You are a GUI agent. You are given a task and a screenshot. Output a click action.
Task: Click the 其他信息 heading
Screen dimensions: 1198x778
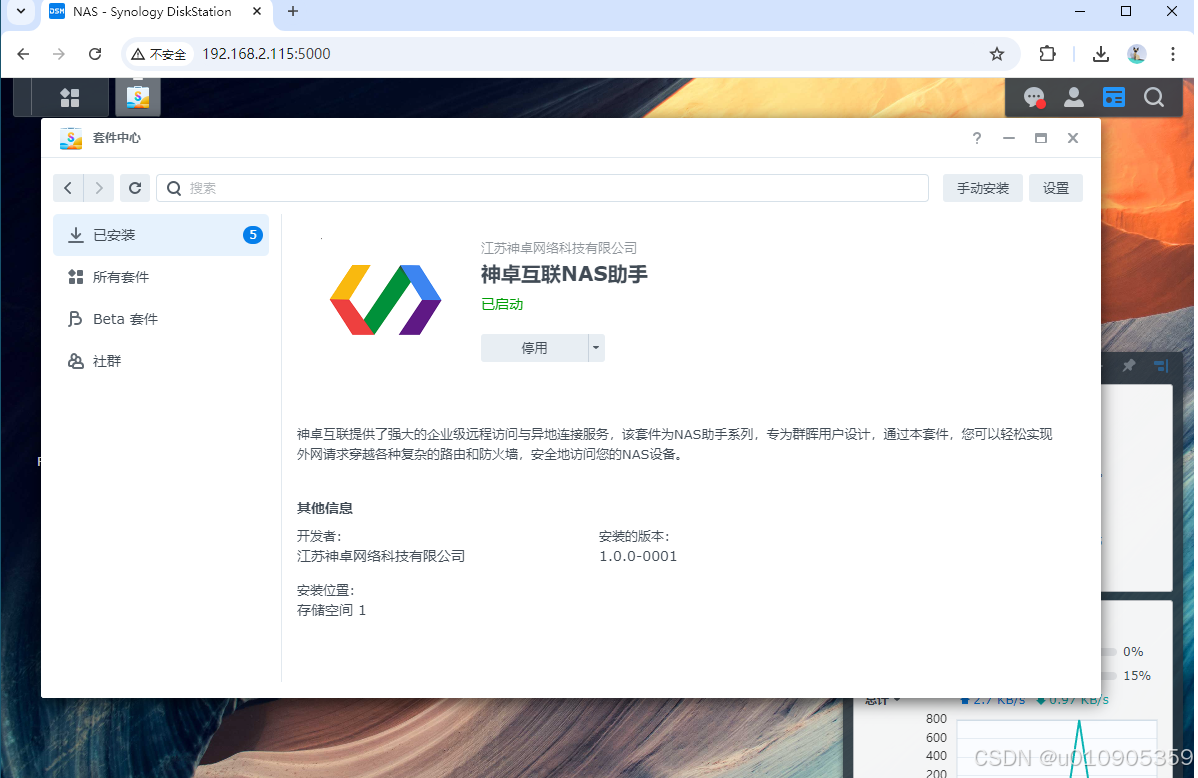pyautogui.click(x=325, y=508)
